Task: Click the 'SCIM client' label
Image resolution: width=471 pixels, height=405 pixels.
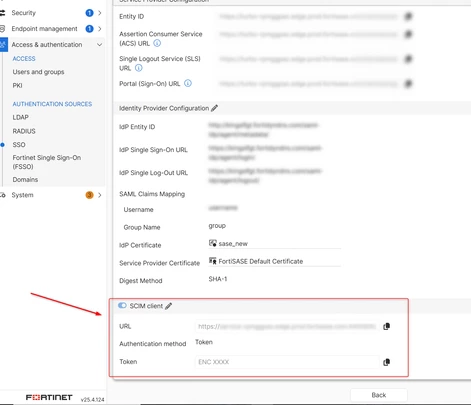Action: 146,306
